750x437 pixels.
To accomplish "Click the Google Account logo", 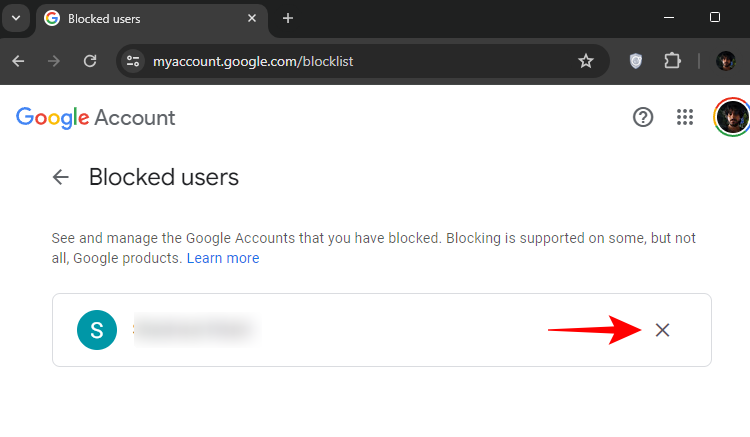I will tap(96, 118).
